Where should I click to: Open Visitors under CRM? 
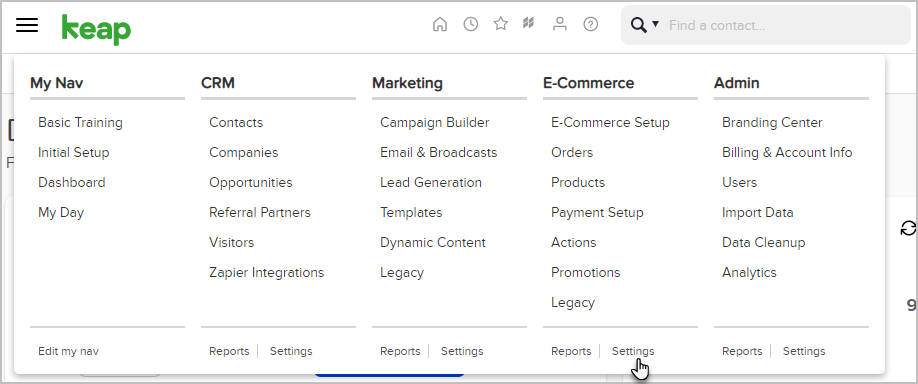[231, 242]
